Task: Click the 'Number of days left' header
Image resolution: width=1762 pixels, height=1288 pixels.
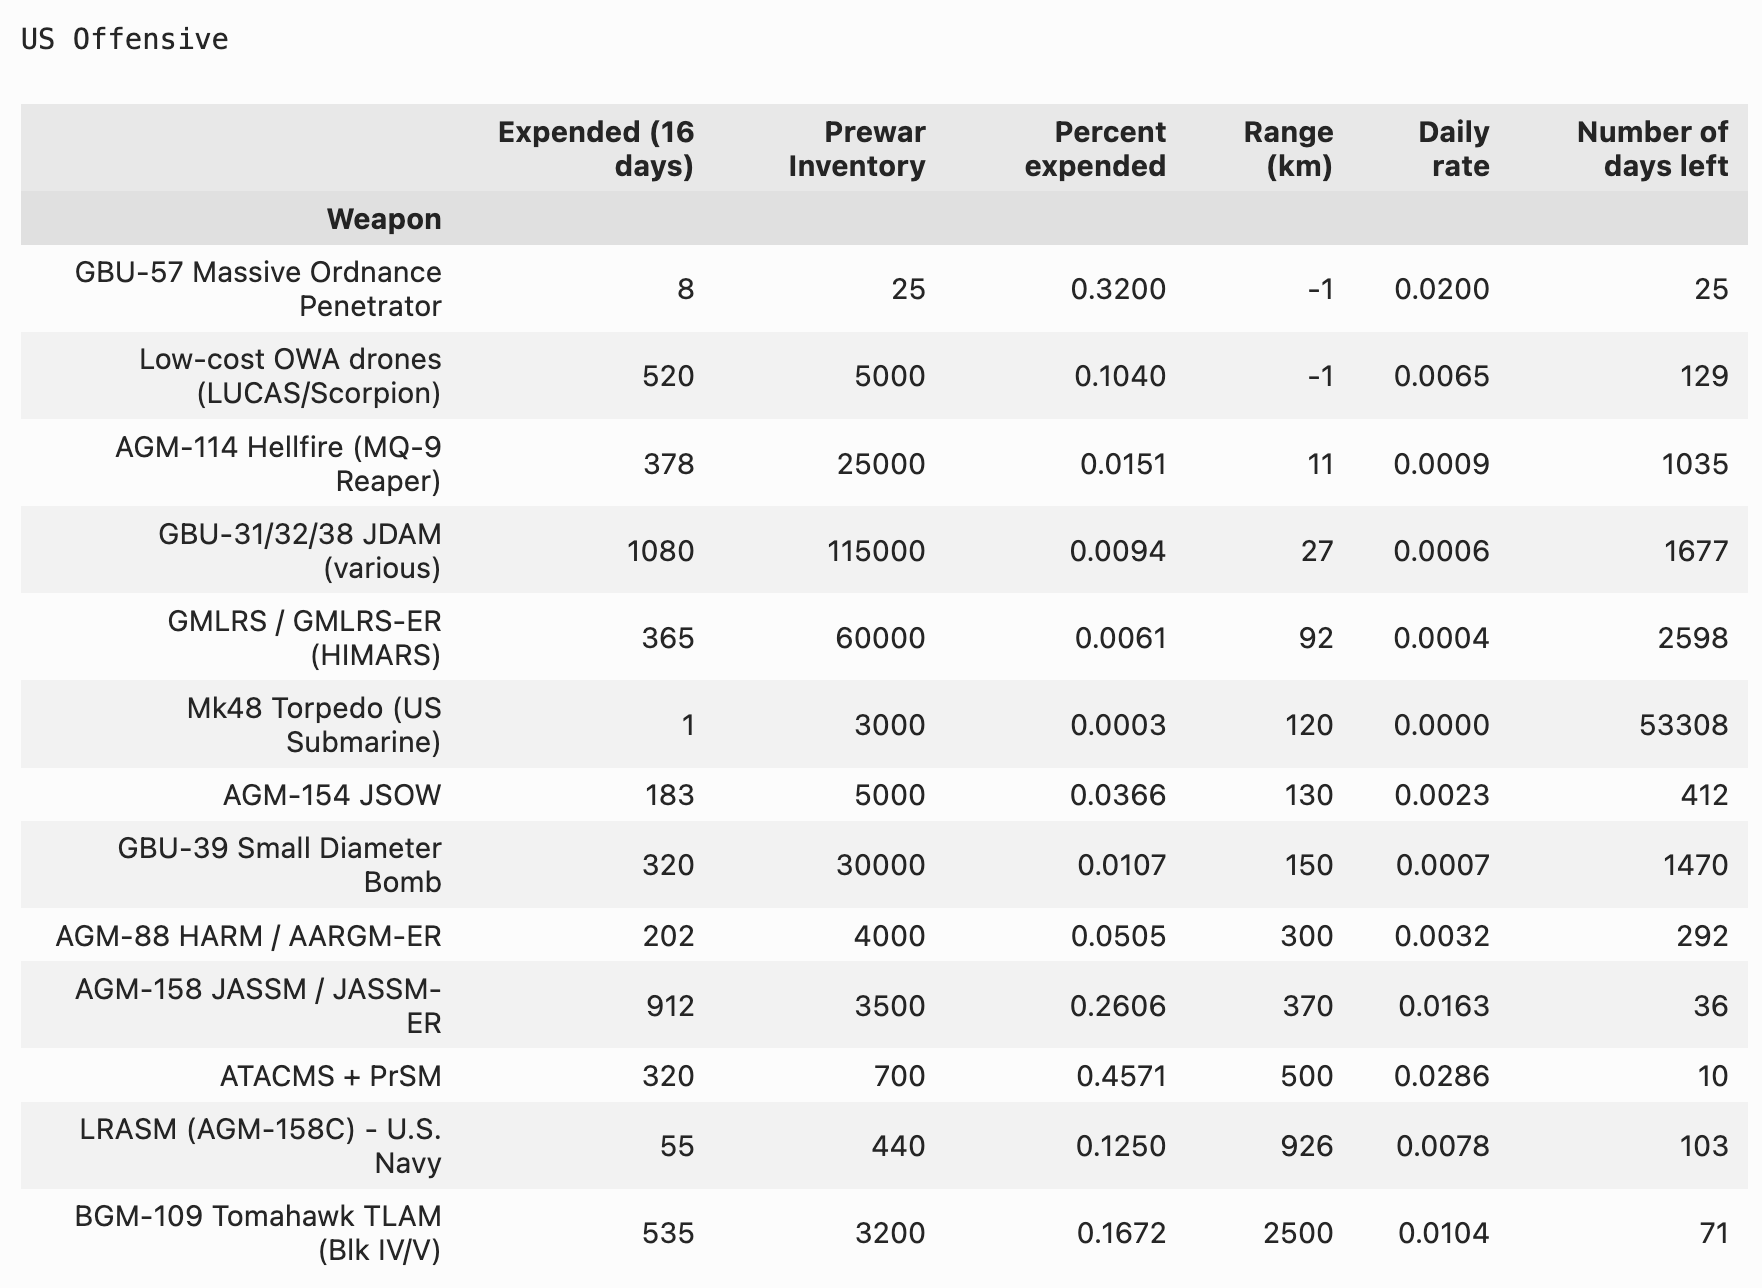Action: (x=1651, y=148)
